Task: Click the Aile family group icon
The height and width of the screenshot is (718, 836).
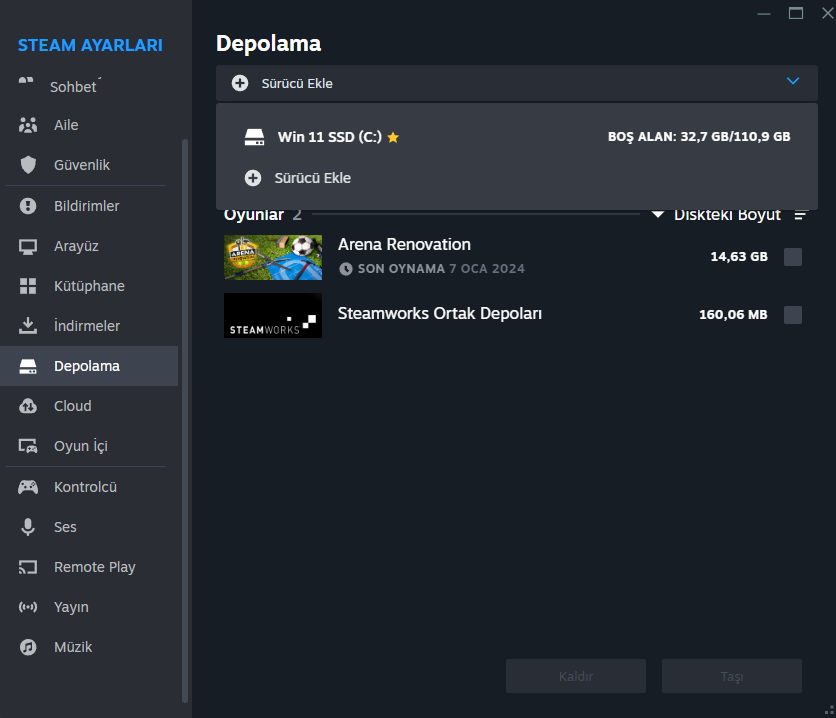Action: [x=28, y=125]
